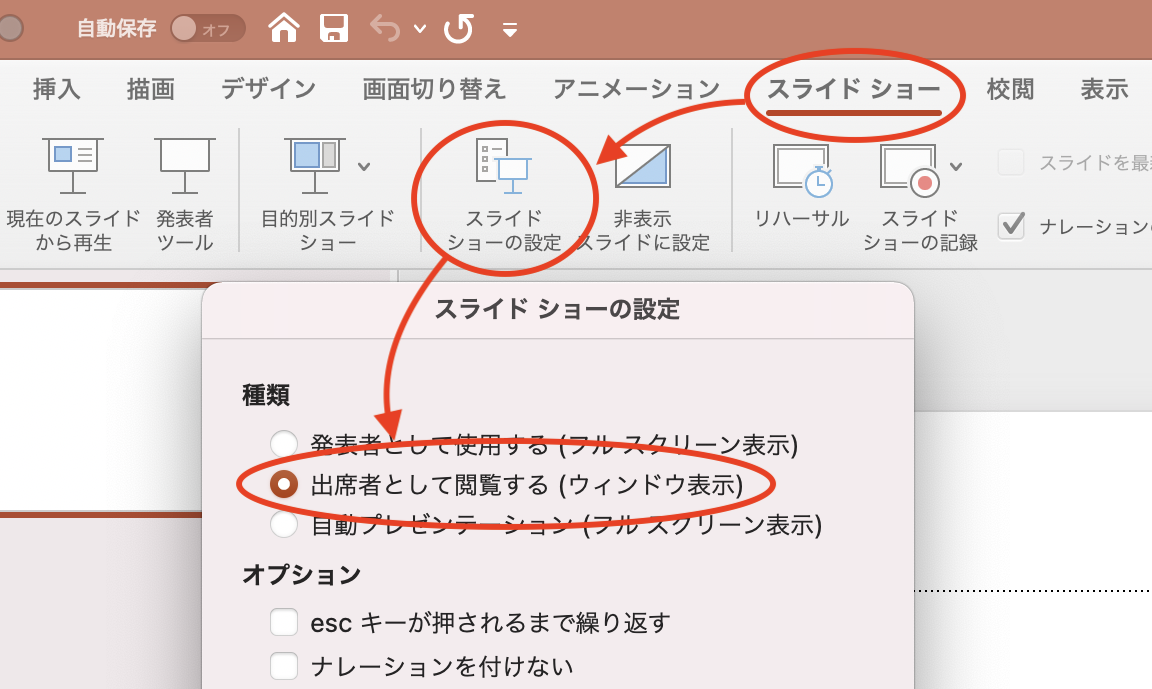Viewport: 1152px width, 689px height.
Task: Switch to the 描画 tab
Action: point(151,89)
